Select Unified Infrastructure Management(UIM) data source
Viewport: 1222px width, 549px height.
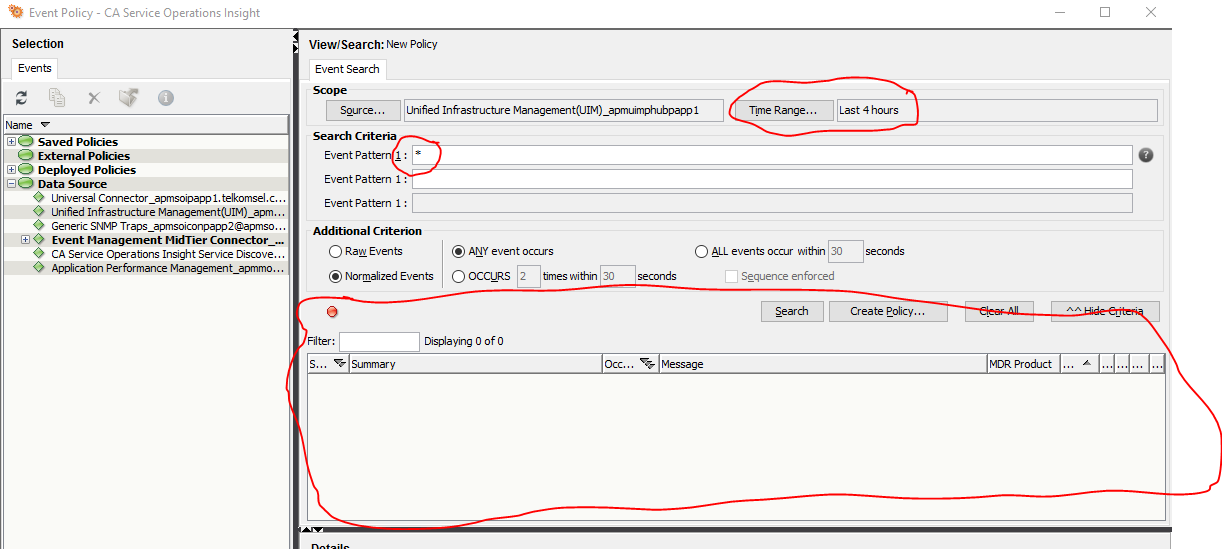pos(168,212)
